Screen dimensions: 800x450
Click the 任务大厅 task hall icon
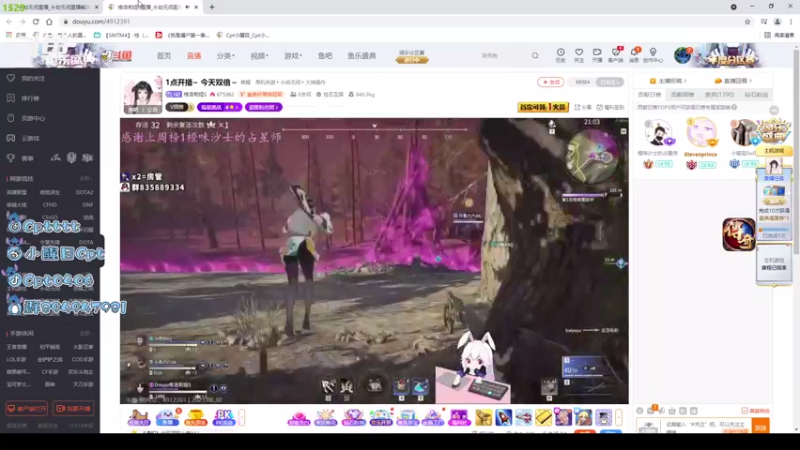(x=138, y=417)
